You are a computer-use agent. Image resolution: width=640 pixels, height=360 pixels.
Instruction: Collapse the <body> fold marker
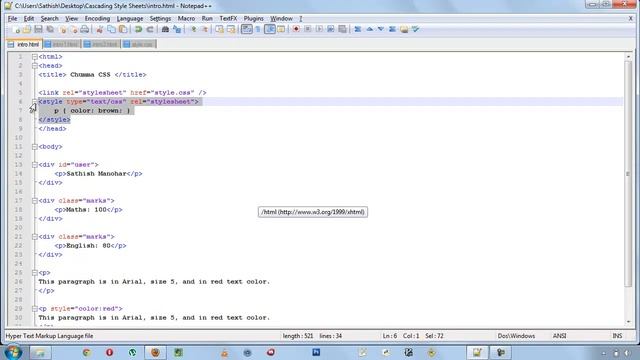[35, 147]
